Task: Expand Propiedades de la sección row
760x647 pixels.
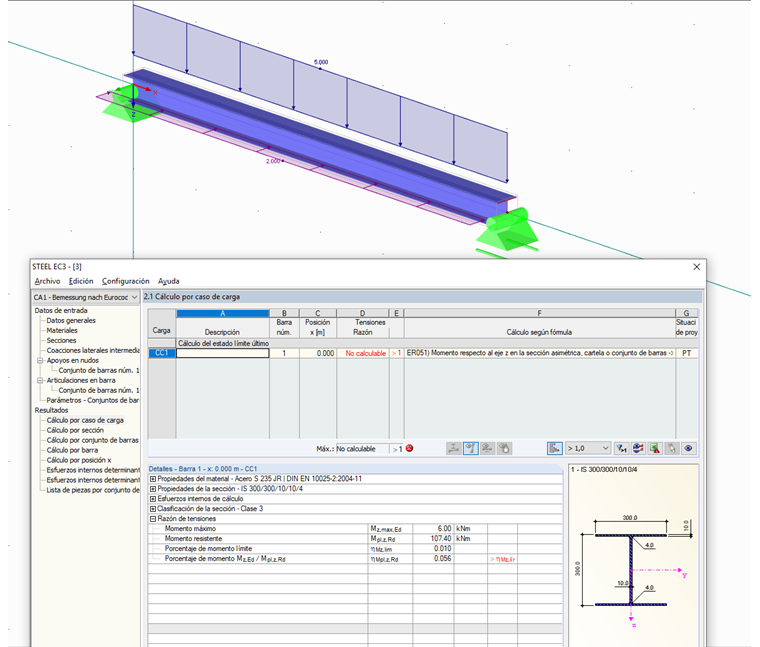Action: 153,489
